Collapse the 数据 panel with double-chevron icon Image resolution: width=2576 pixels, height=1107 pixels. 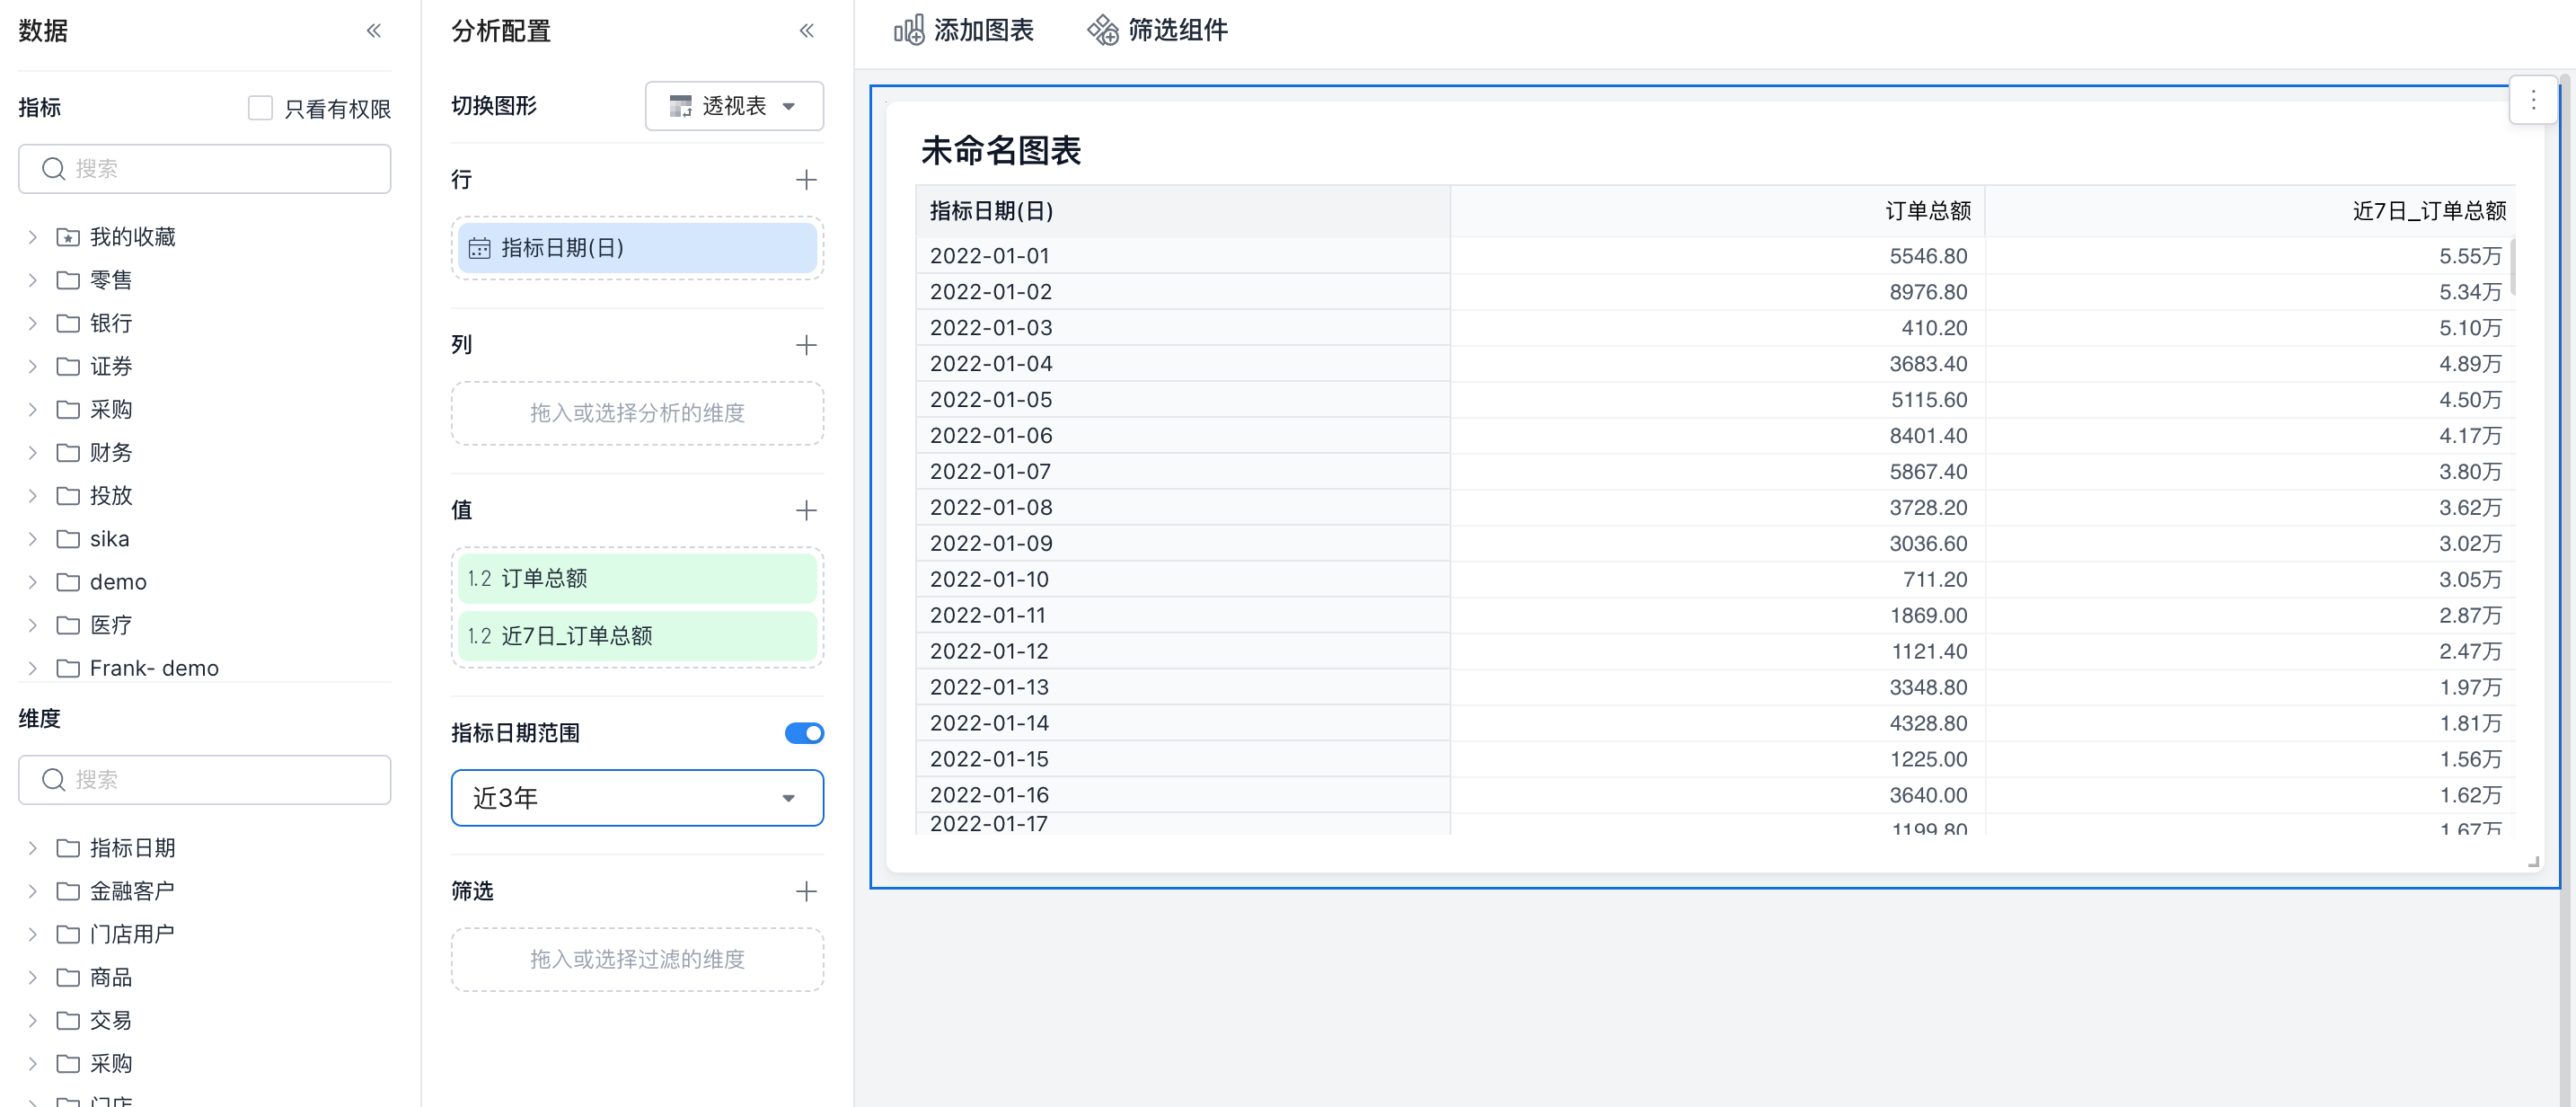(x=374, y=31)
